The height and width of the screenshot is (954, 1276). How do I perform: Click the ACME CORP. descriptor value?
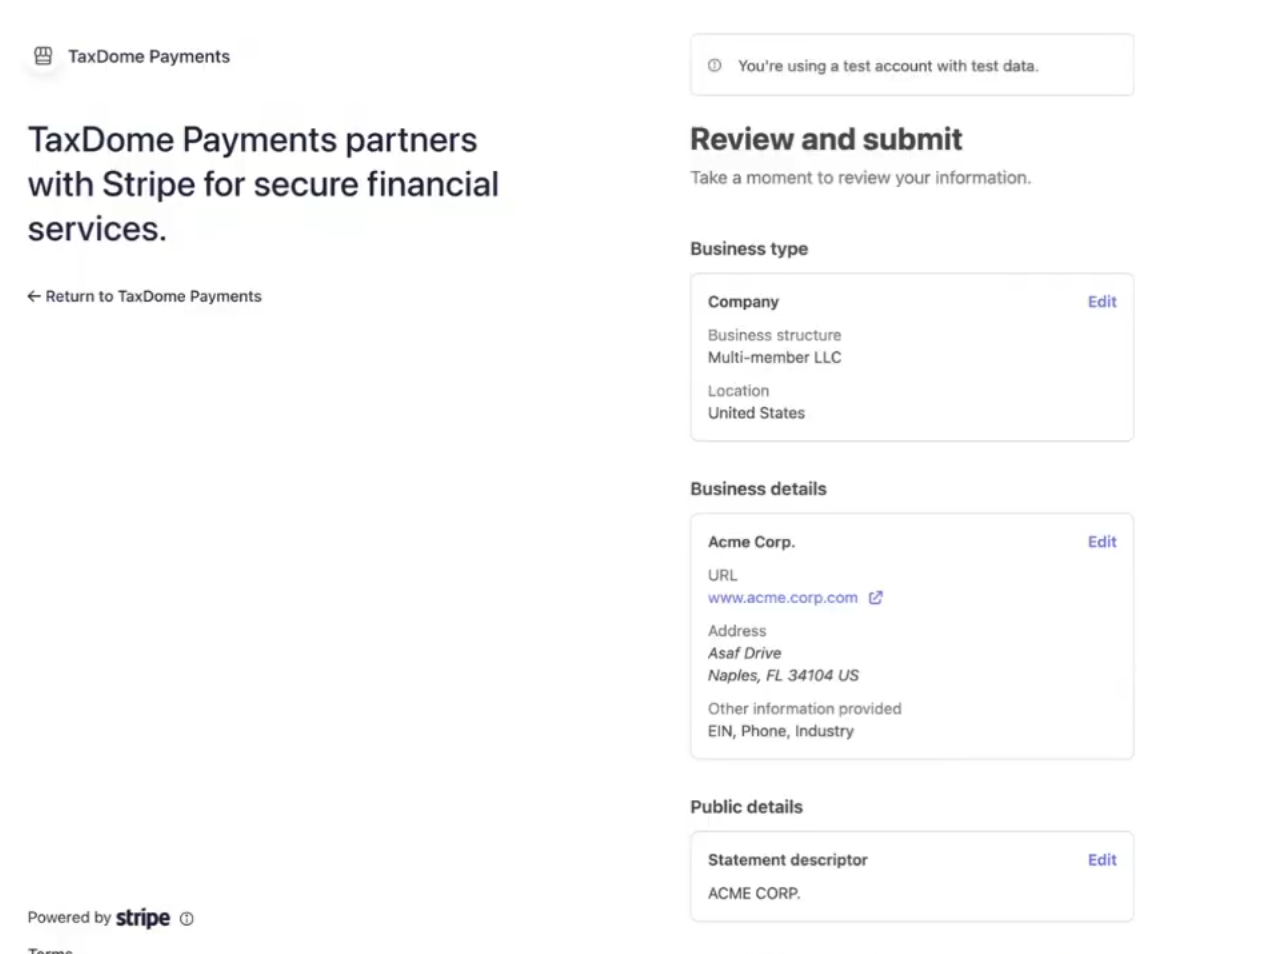754,893
